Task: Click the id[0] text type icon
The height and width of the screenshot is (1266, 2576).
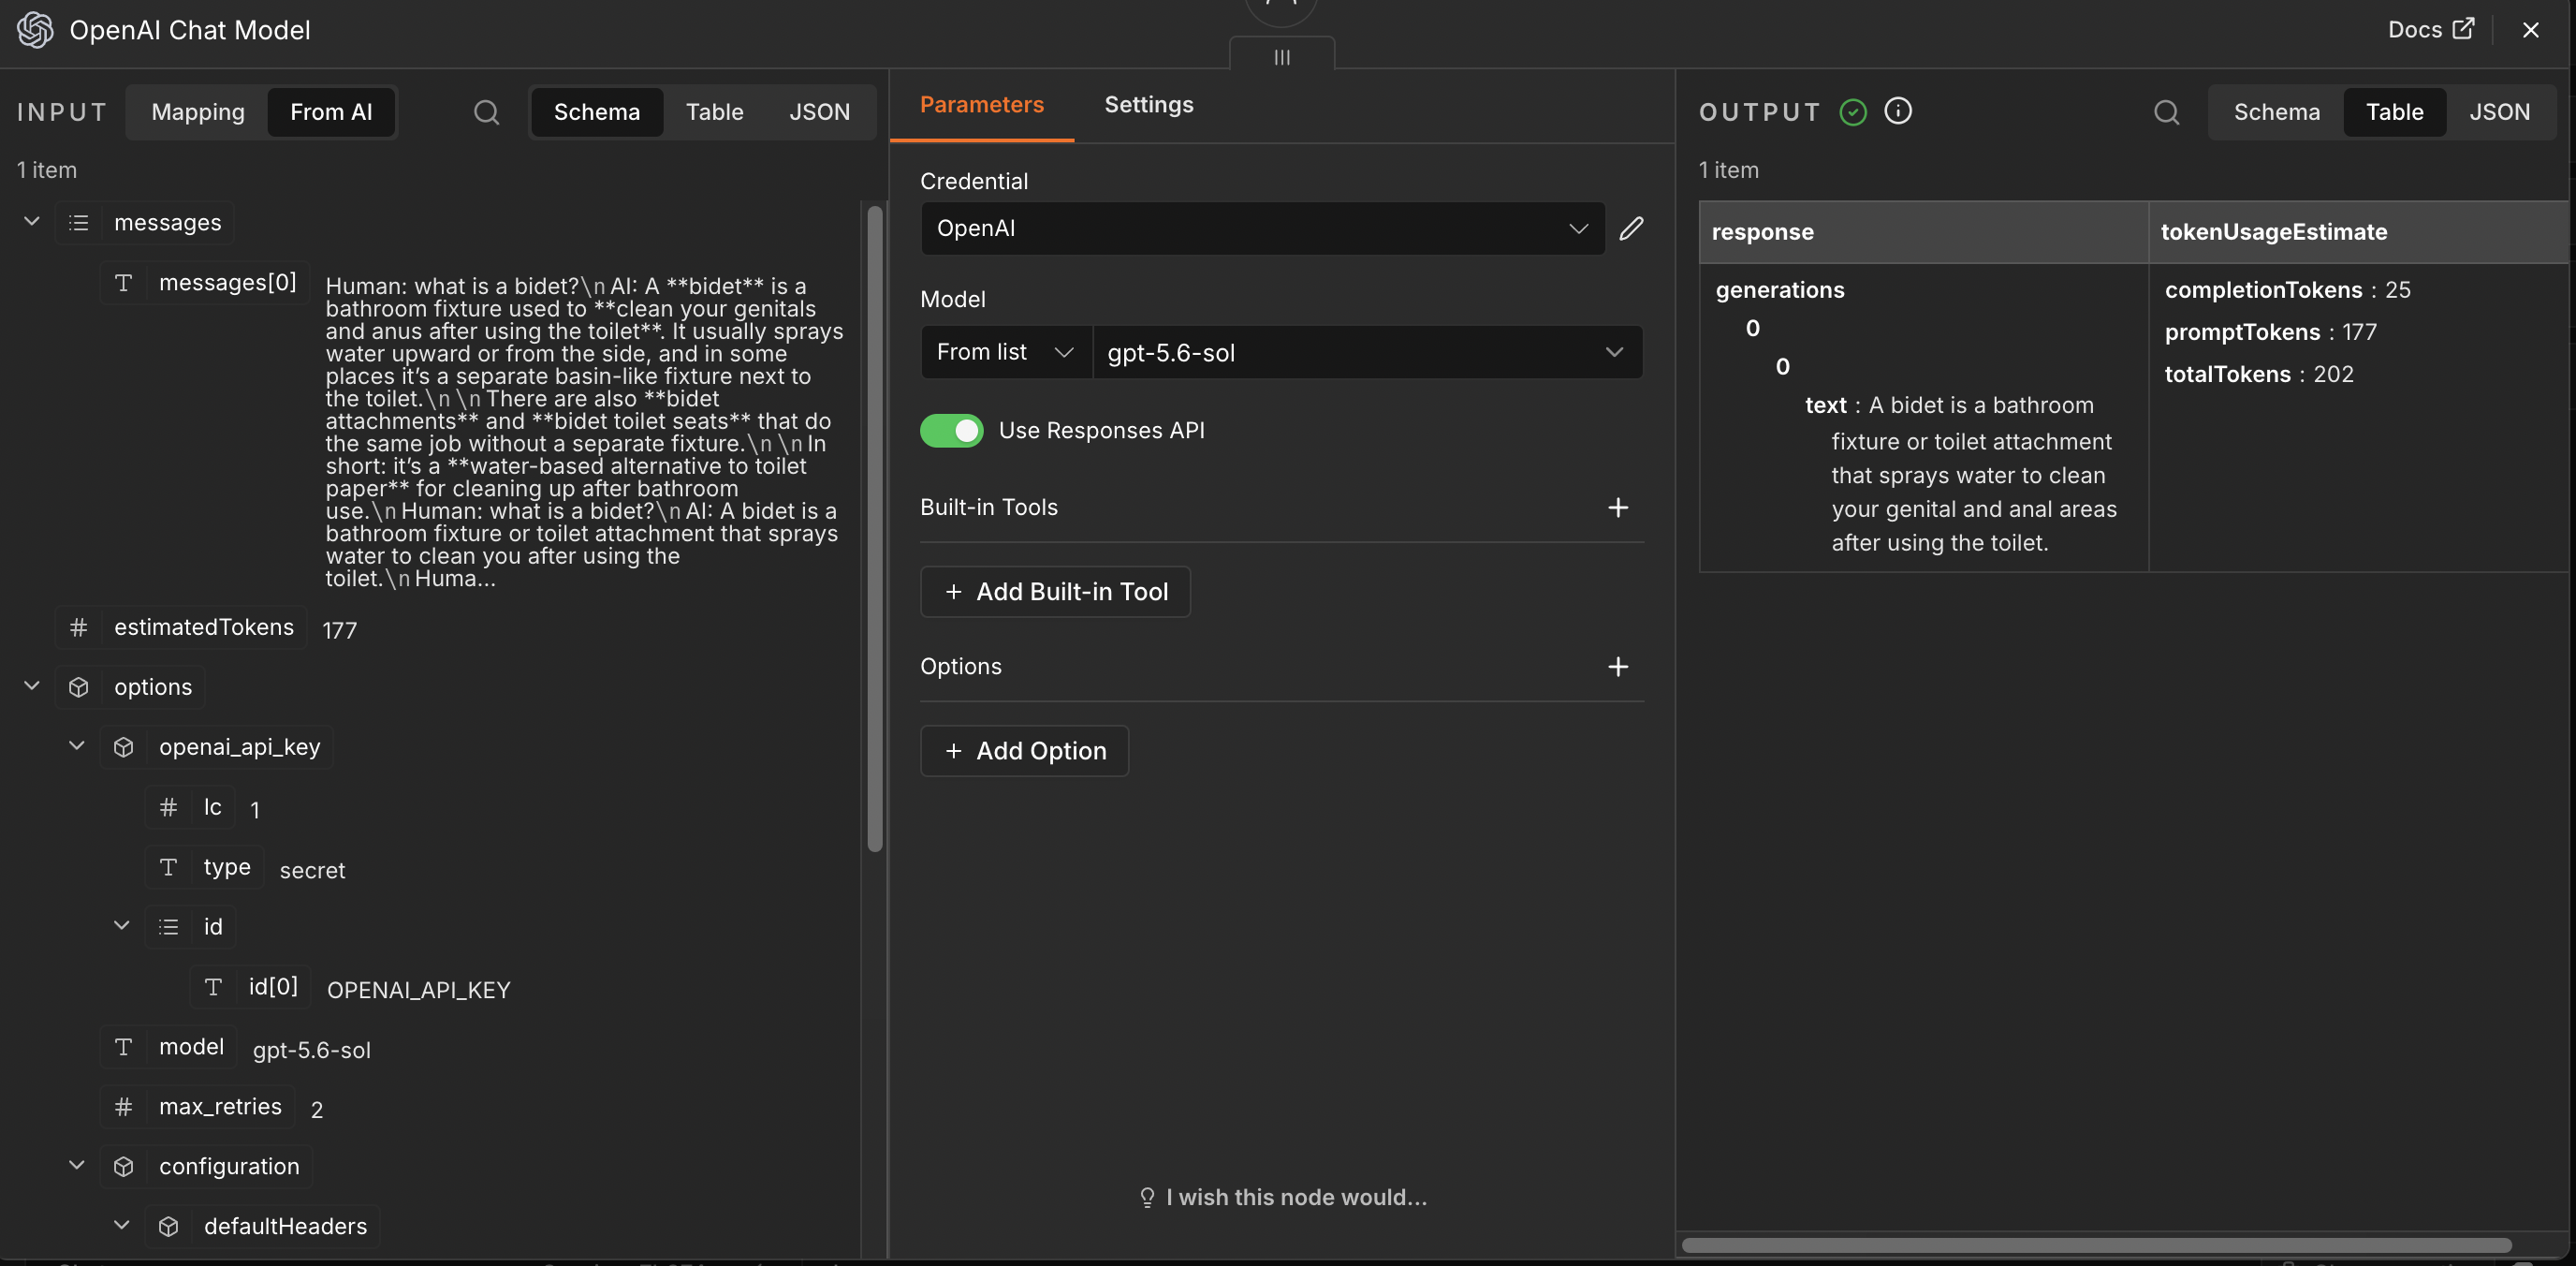Action: point(213,987)
